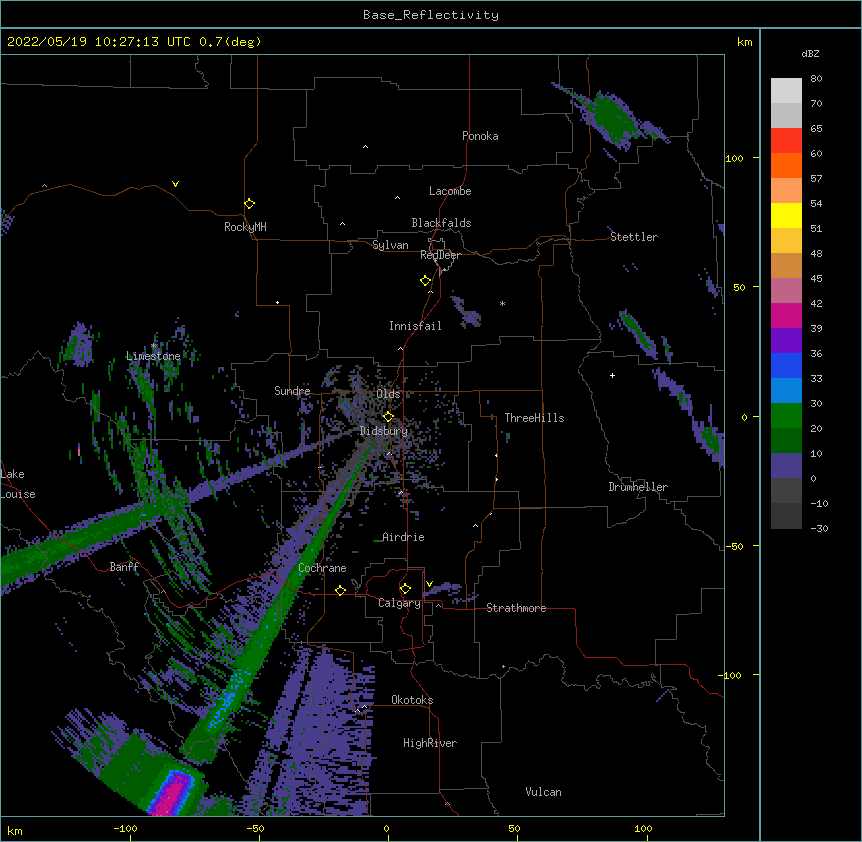Click the RockyMH label
Viewport: 862px width, 842px height.
[x=245, y=226]
